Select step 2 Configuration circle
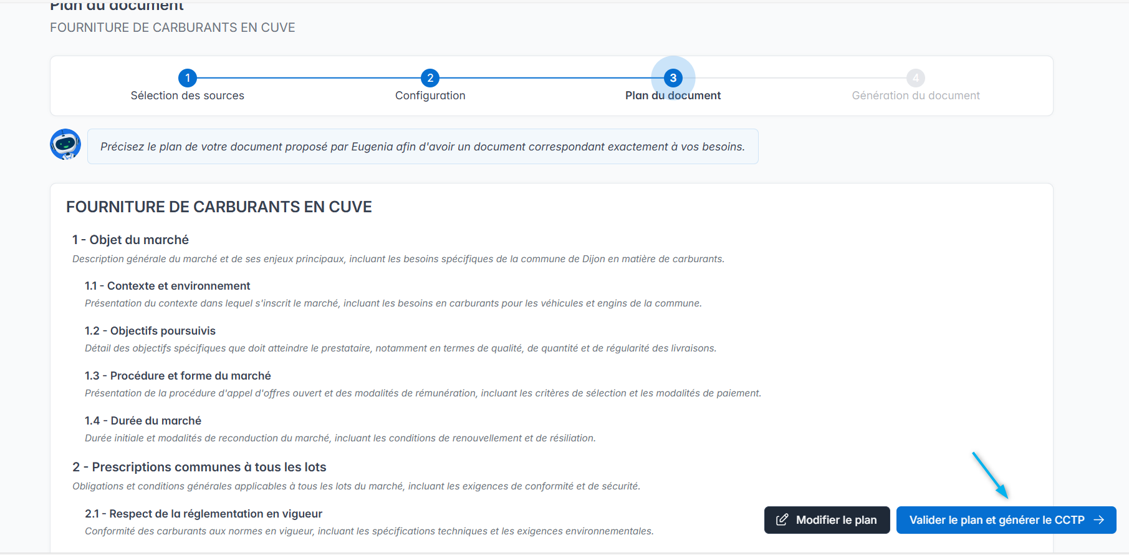The width and height of the screenshot is (1129, 555). (x=430, y=78)
